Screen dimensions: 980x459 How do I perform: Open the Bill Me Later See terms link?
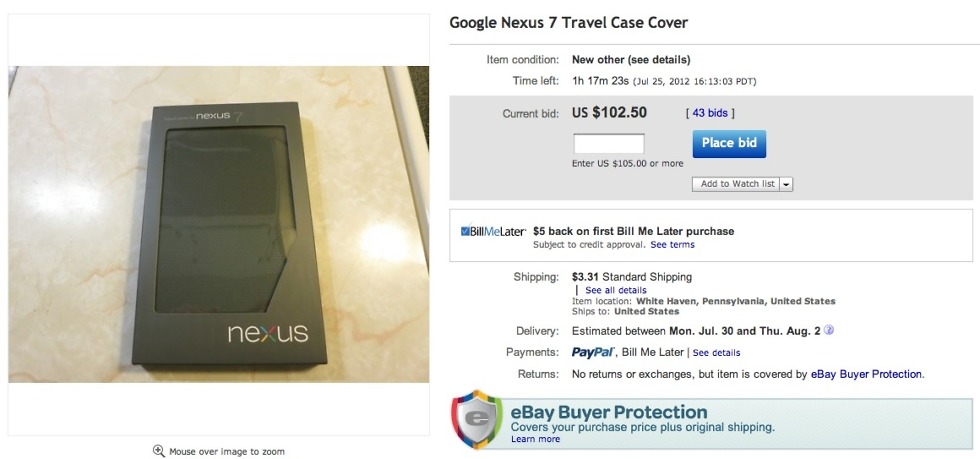(672, 245)
